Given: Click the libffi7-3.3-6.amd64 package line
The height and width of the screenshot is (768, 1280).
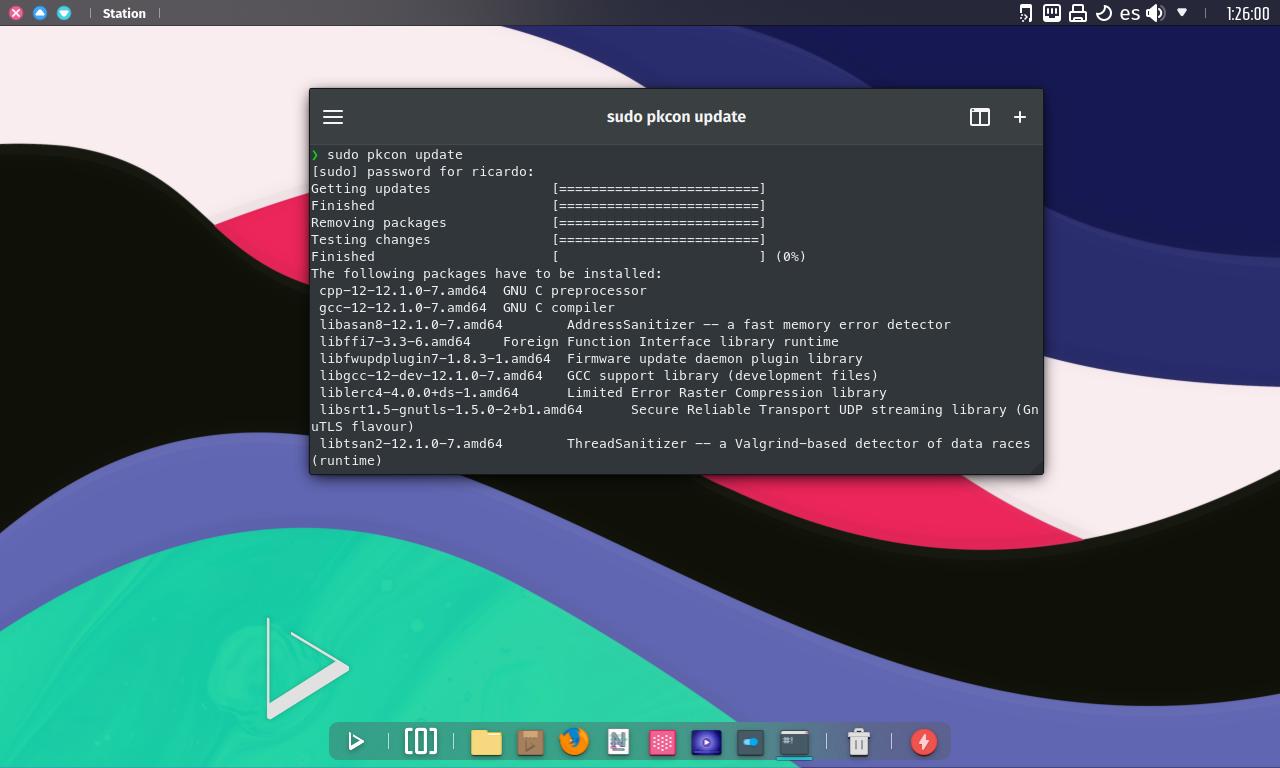Looking at the screenshot, I should pyautogui.click(x=579, y=342).
